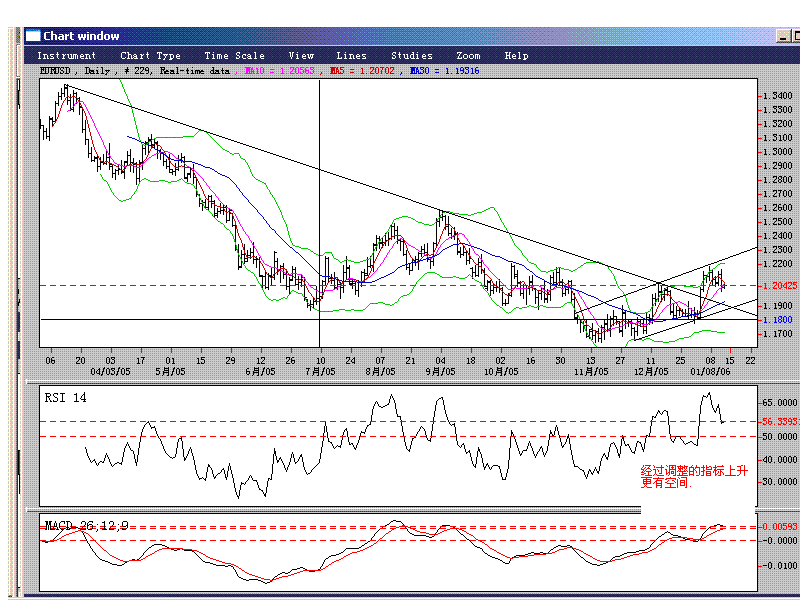The height and width of the screenshot is (600, 800).
Task: Open the View menu
Action: pos(301,56)
